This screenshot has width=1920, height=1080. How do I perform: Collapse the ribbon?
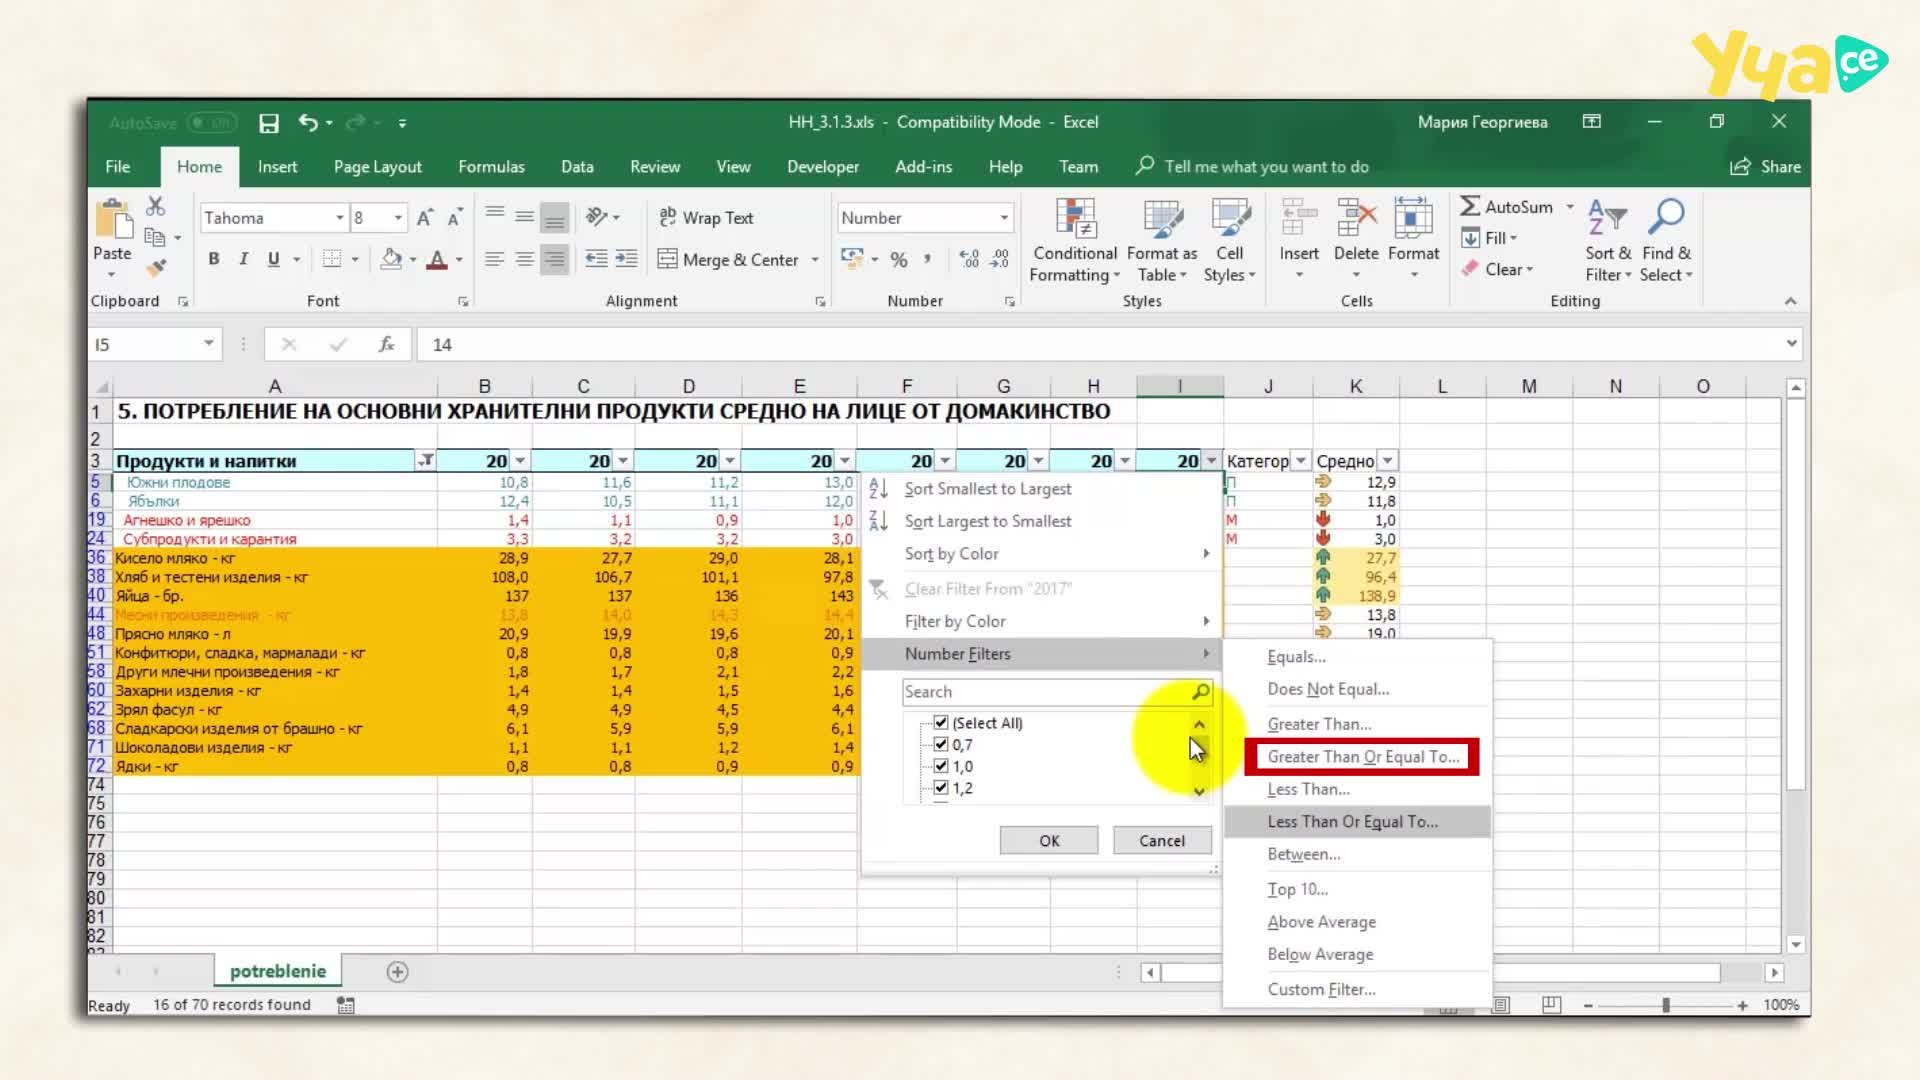click(1790, 301)
